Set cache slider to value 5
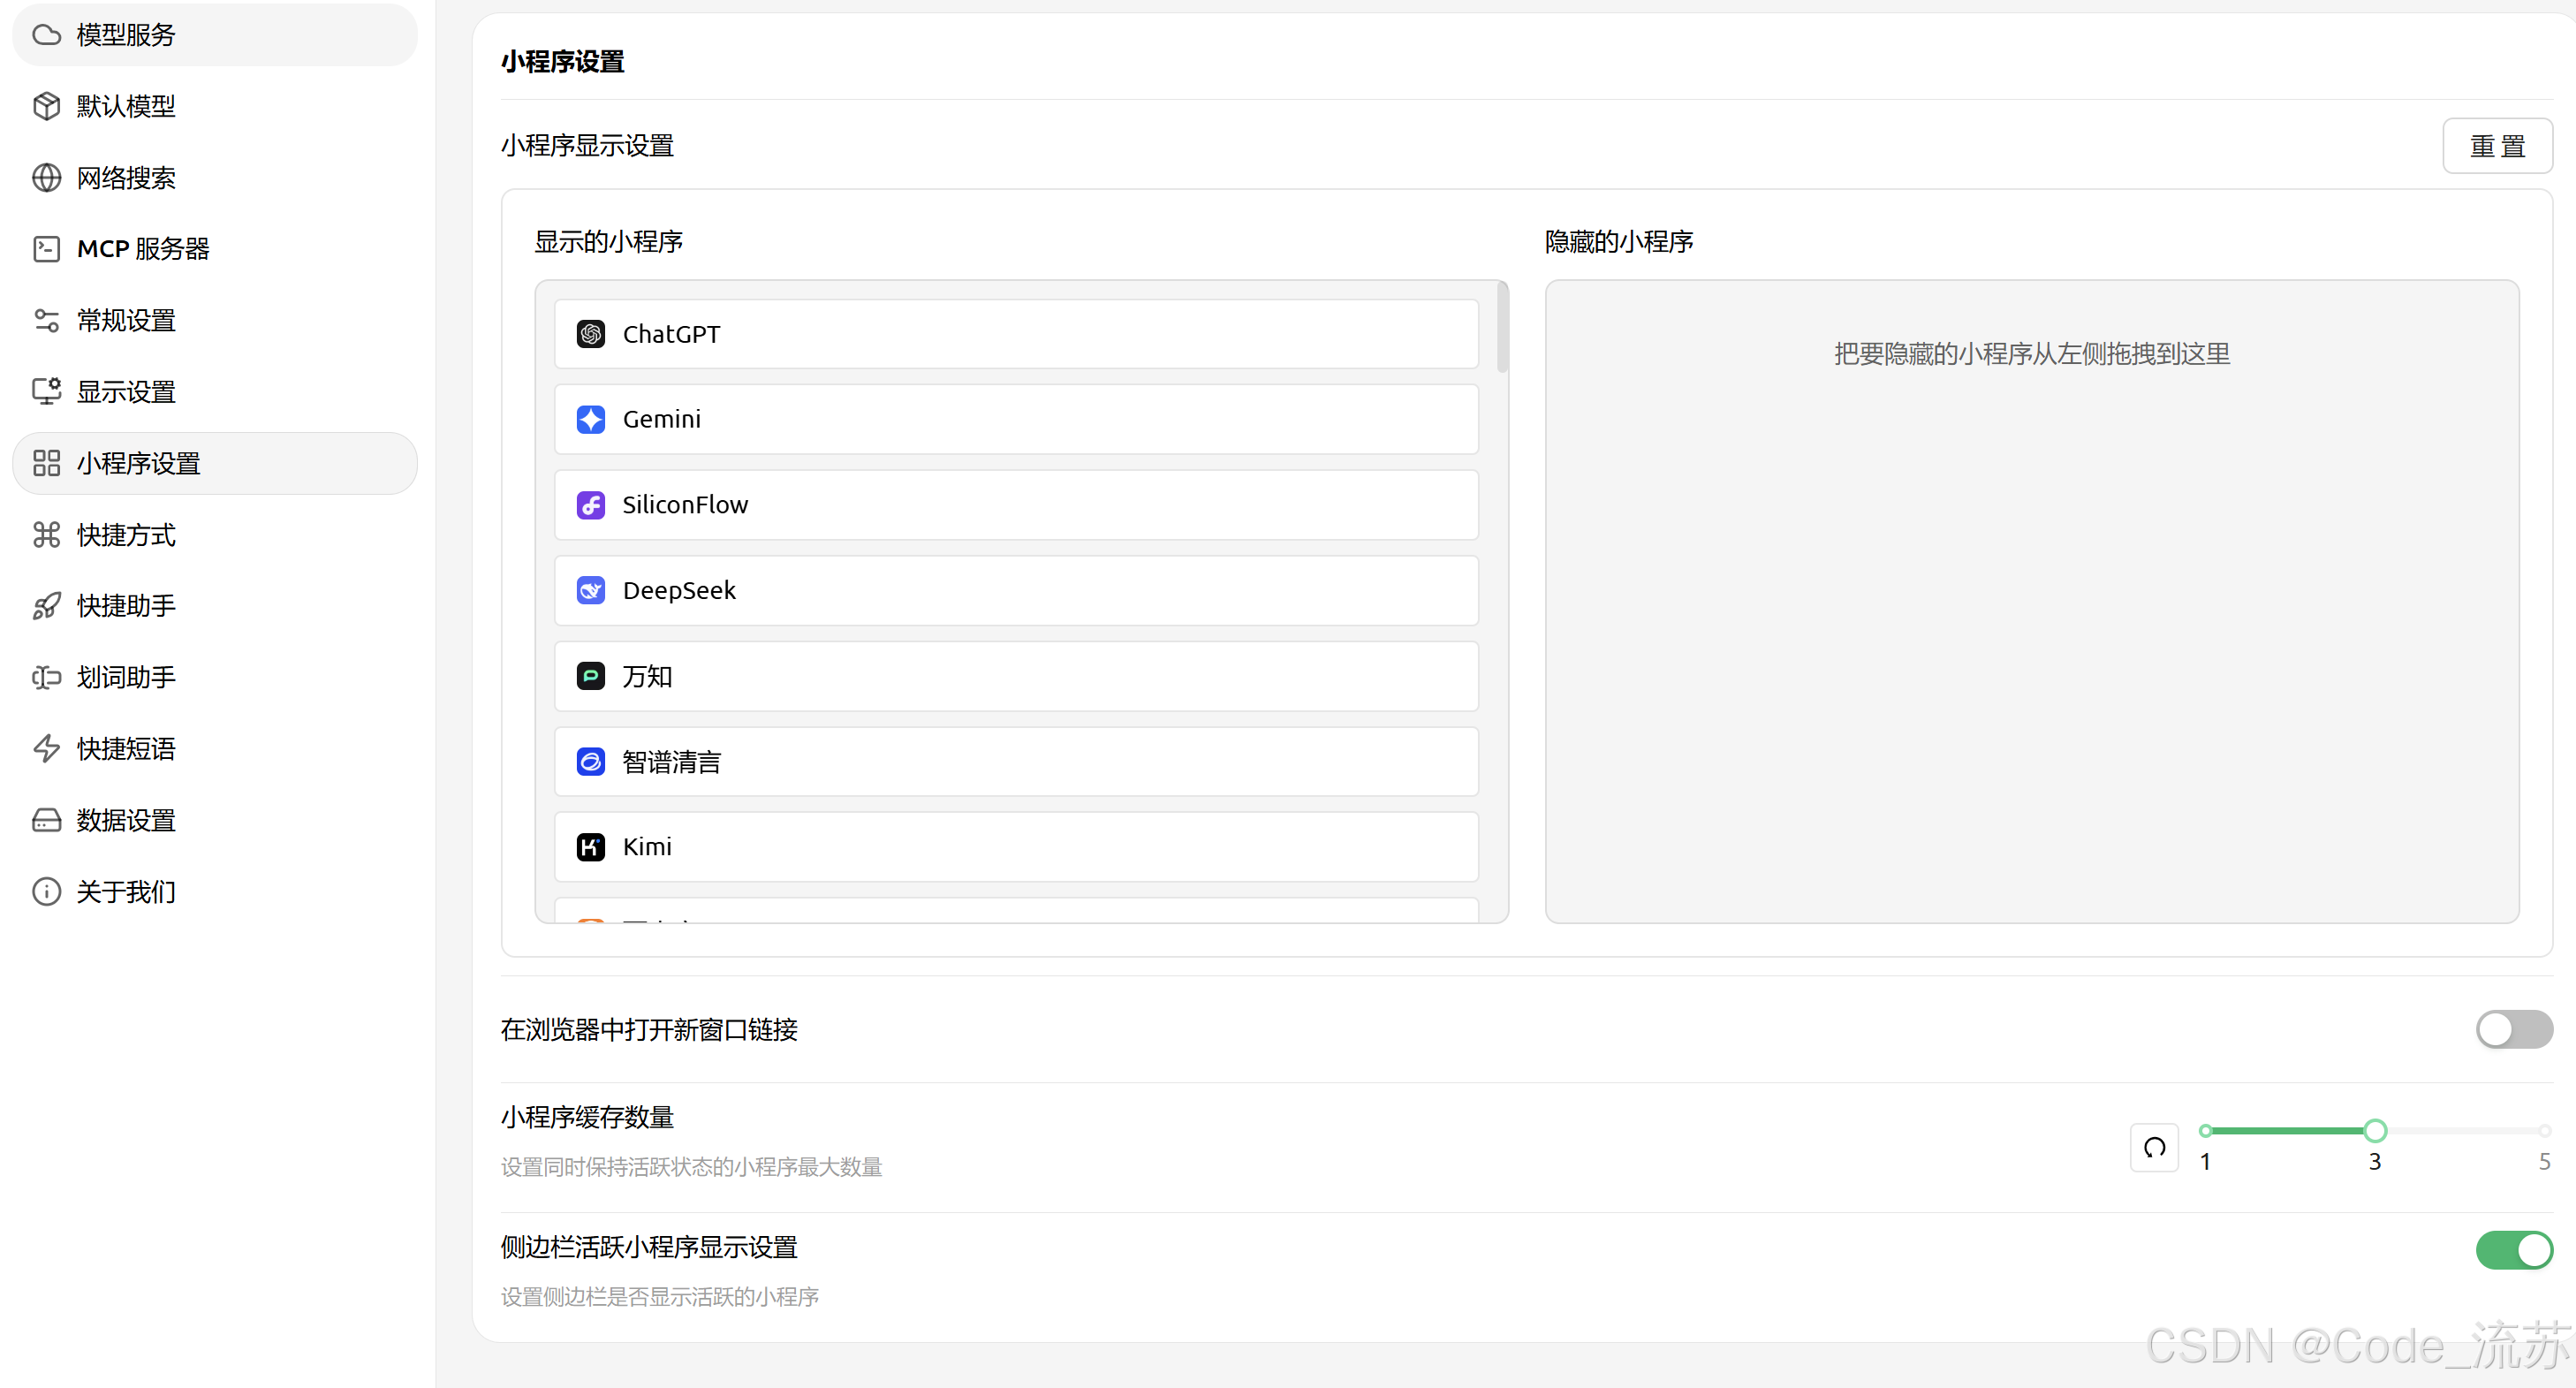 coord(2543,1131)
